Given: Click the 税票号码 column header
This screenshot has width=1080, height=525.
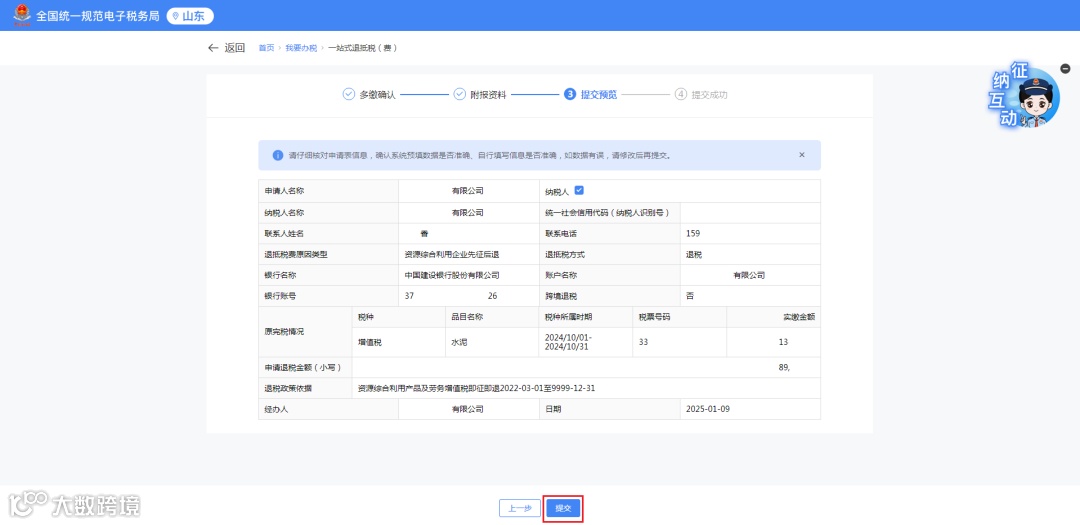Looking at the screenshot, I should coord(654,317).
